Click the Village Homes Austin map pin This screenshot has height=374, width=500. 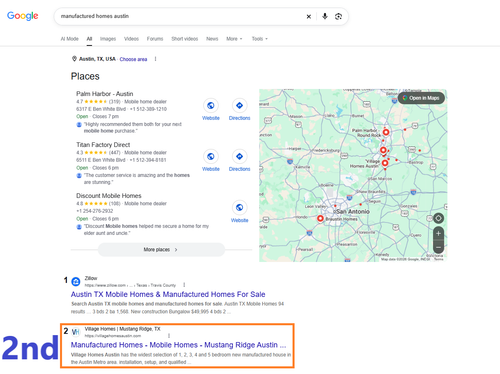pos(385,163)
